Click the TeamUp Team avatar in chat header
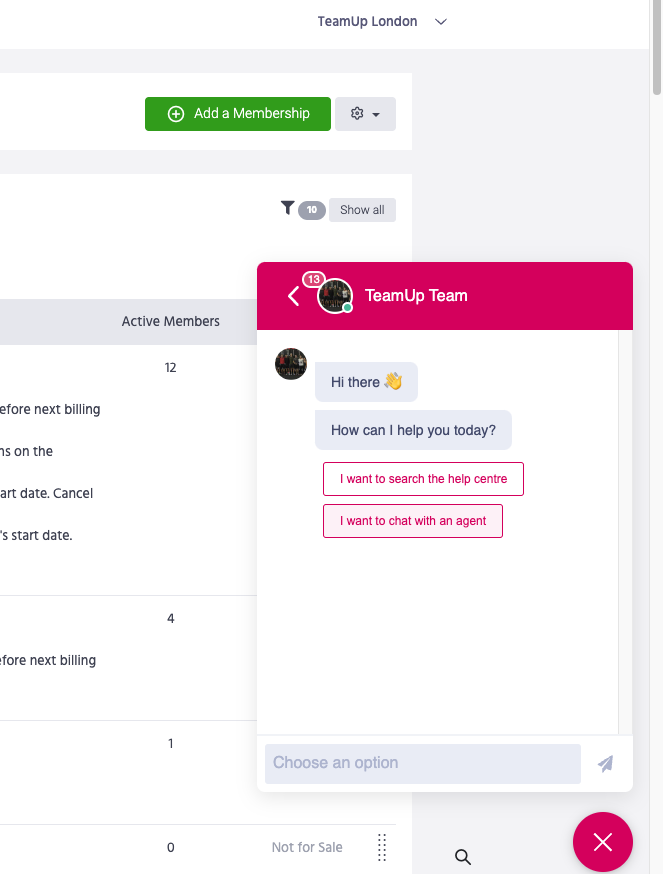Image resolution: width=663 pixels, height=874 pixels. click(335, 296)
